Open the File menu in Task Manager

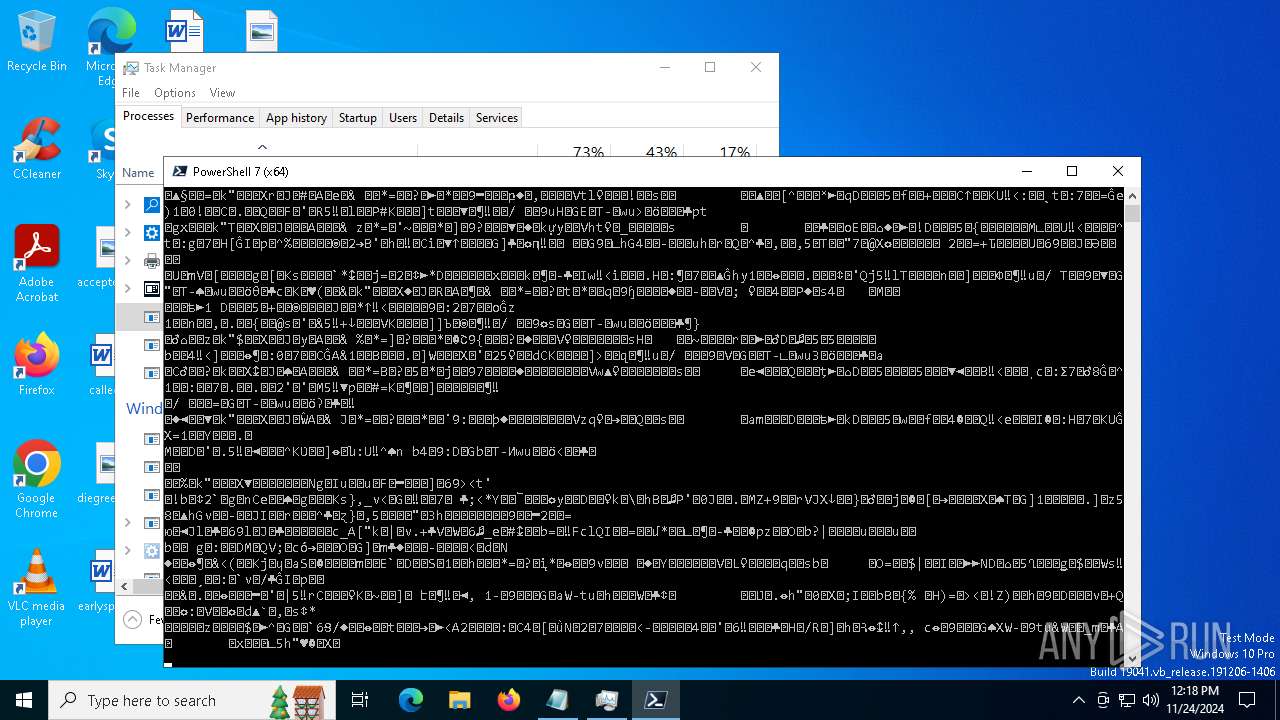131,93
